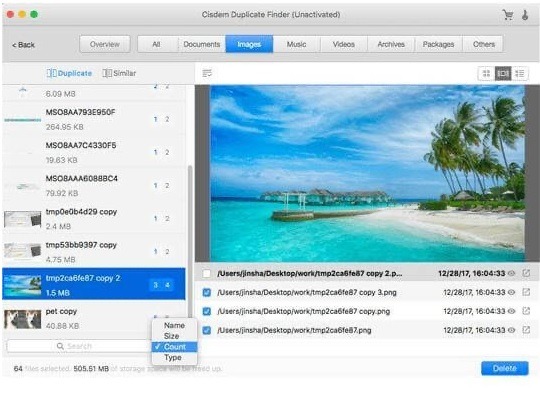Select MSO8AAA6088BC4 list item
This screenshot has width=540, height=408.
pyautogui.click(x=94, y=186)
